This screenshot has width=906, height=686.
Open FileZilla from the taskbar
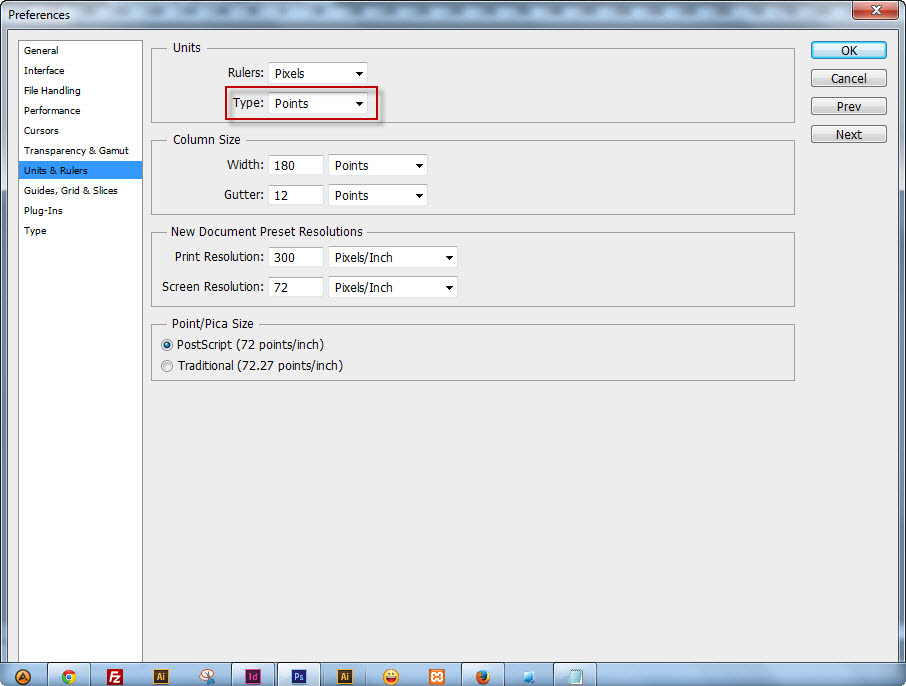point(115,676)
